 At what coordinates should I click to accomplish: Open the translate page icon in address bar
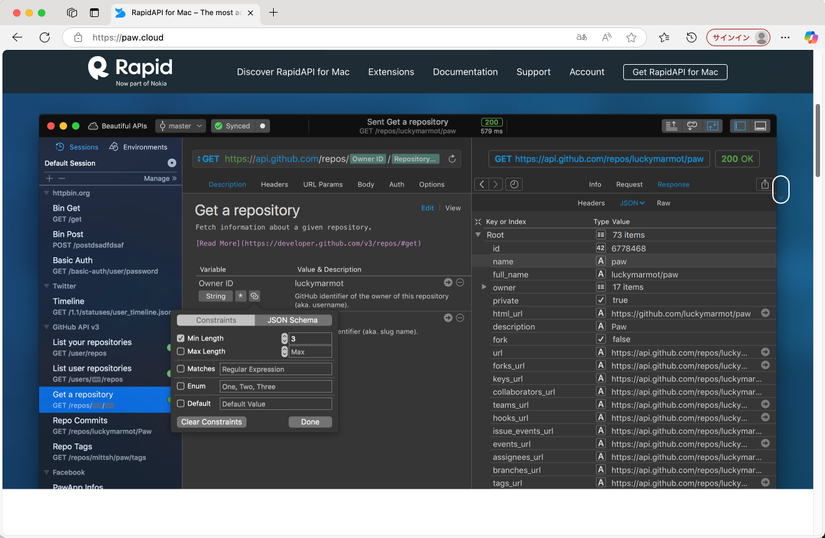[x=581, y=37]
